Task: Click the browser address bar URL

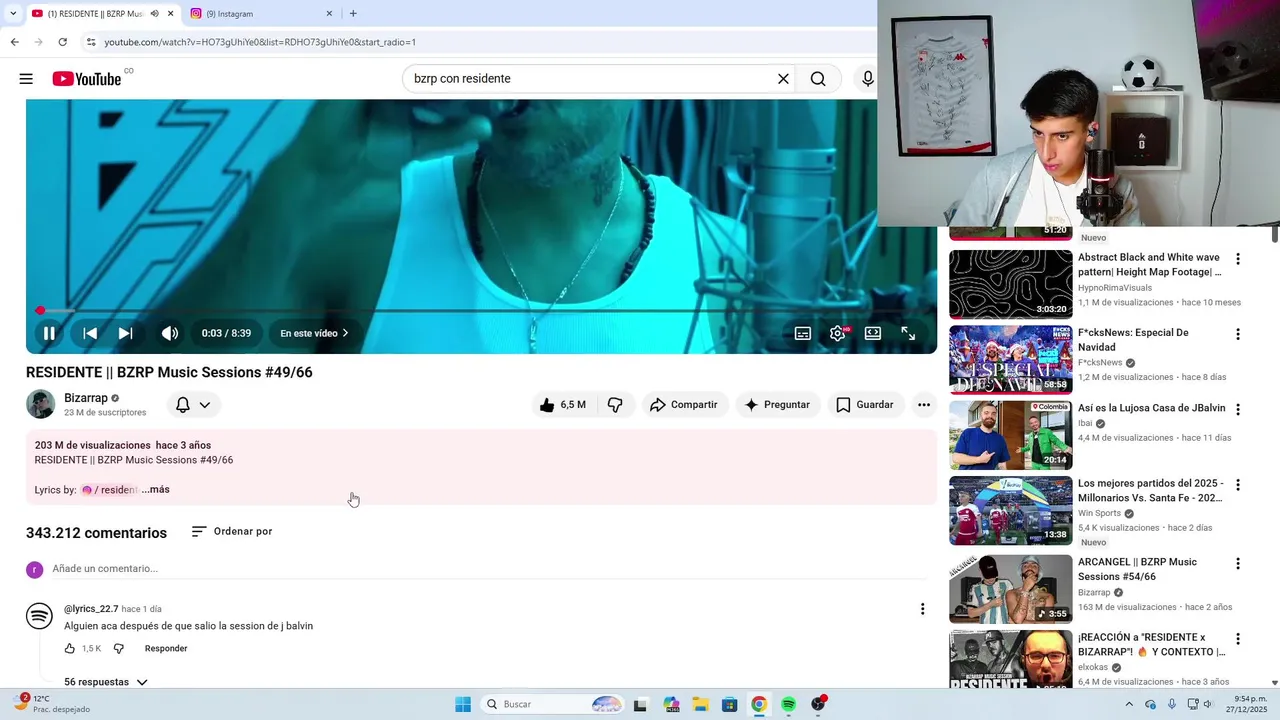Action: coord(260,42)
